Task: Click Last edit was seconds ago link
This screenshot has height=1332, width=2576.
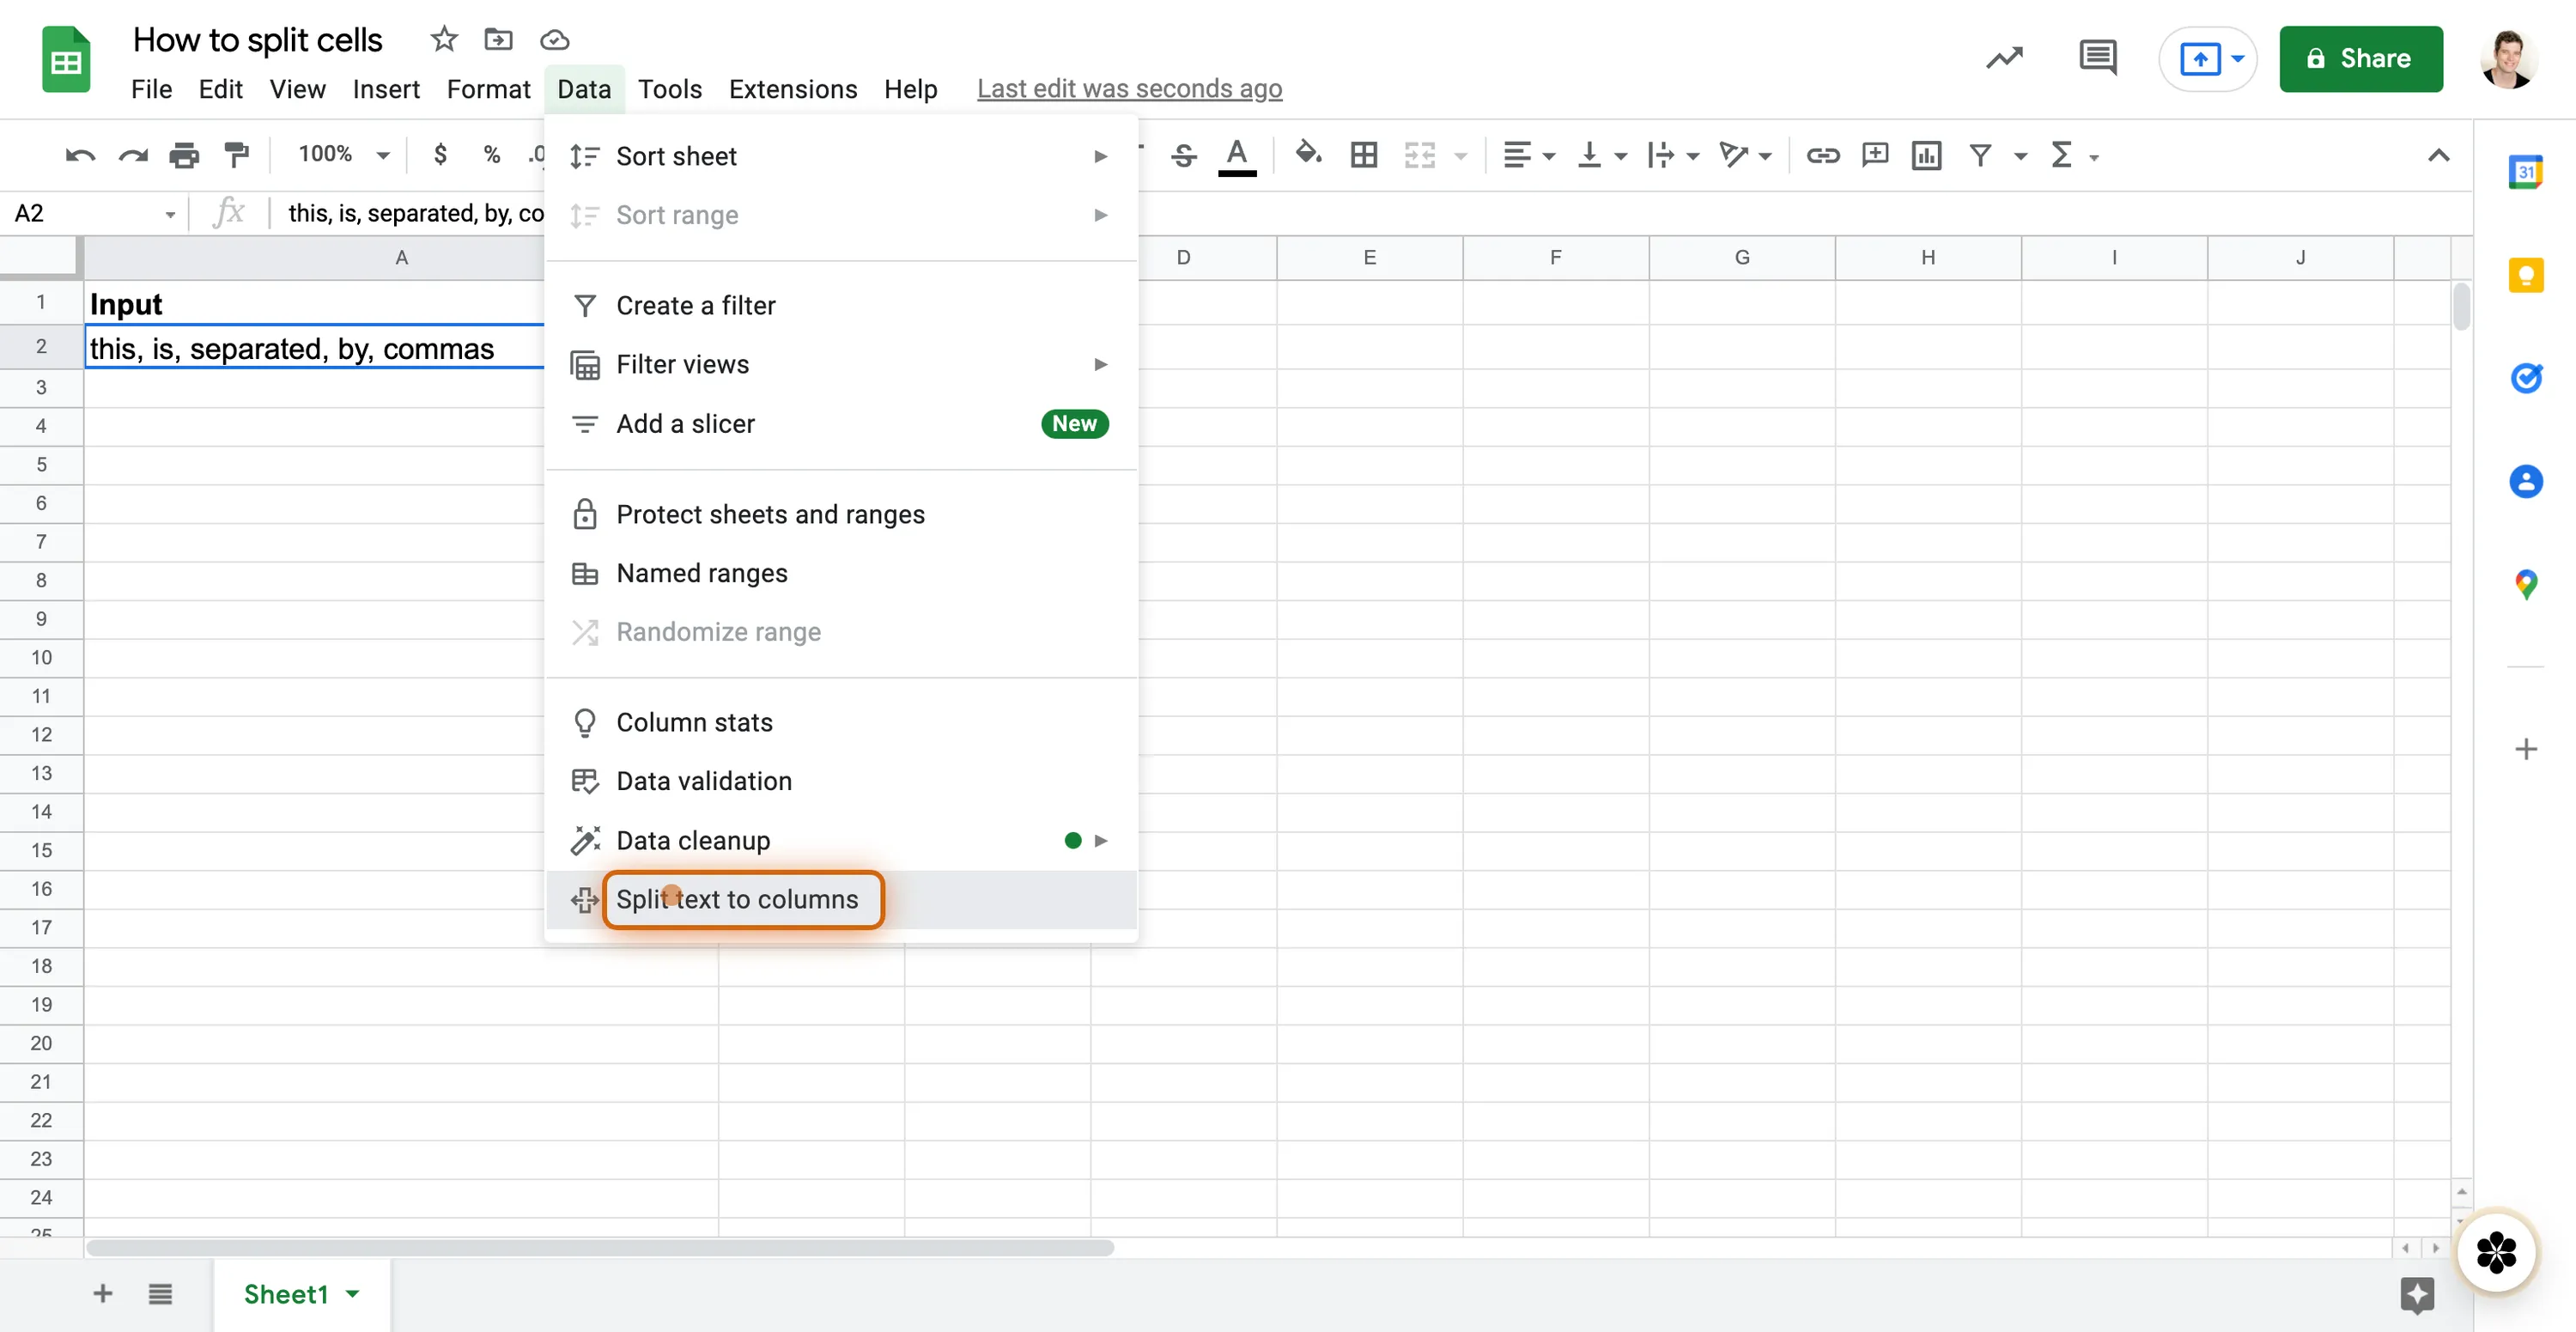Action: (1129, 89)
